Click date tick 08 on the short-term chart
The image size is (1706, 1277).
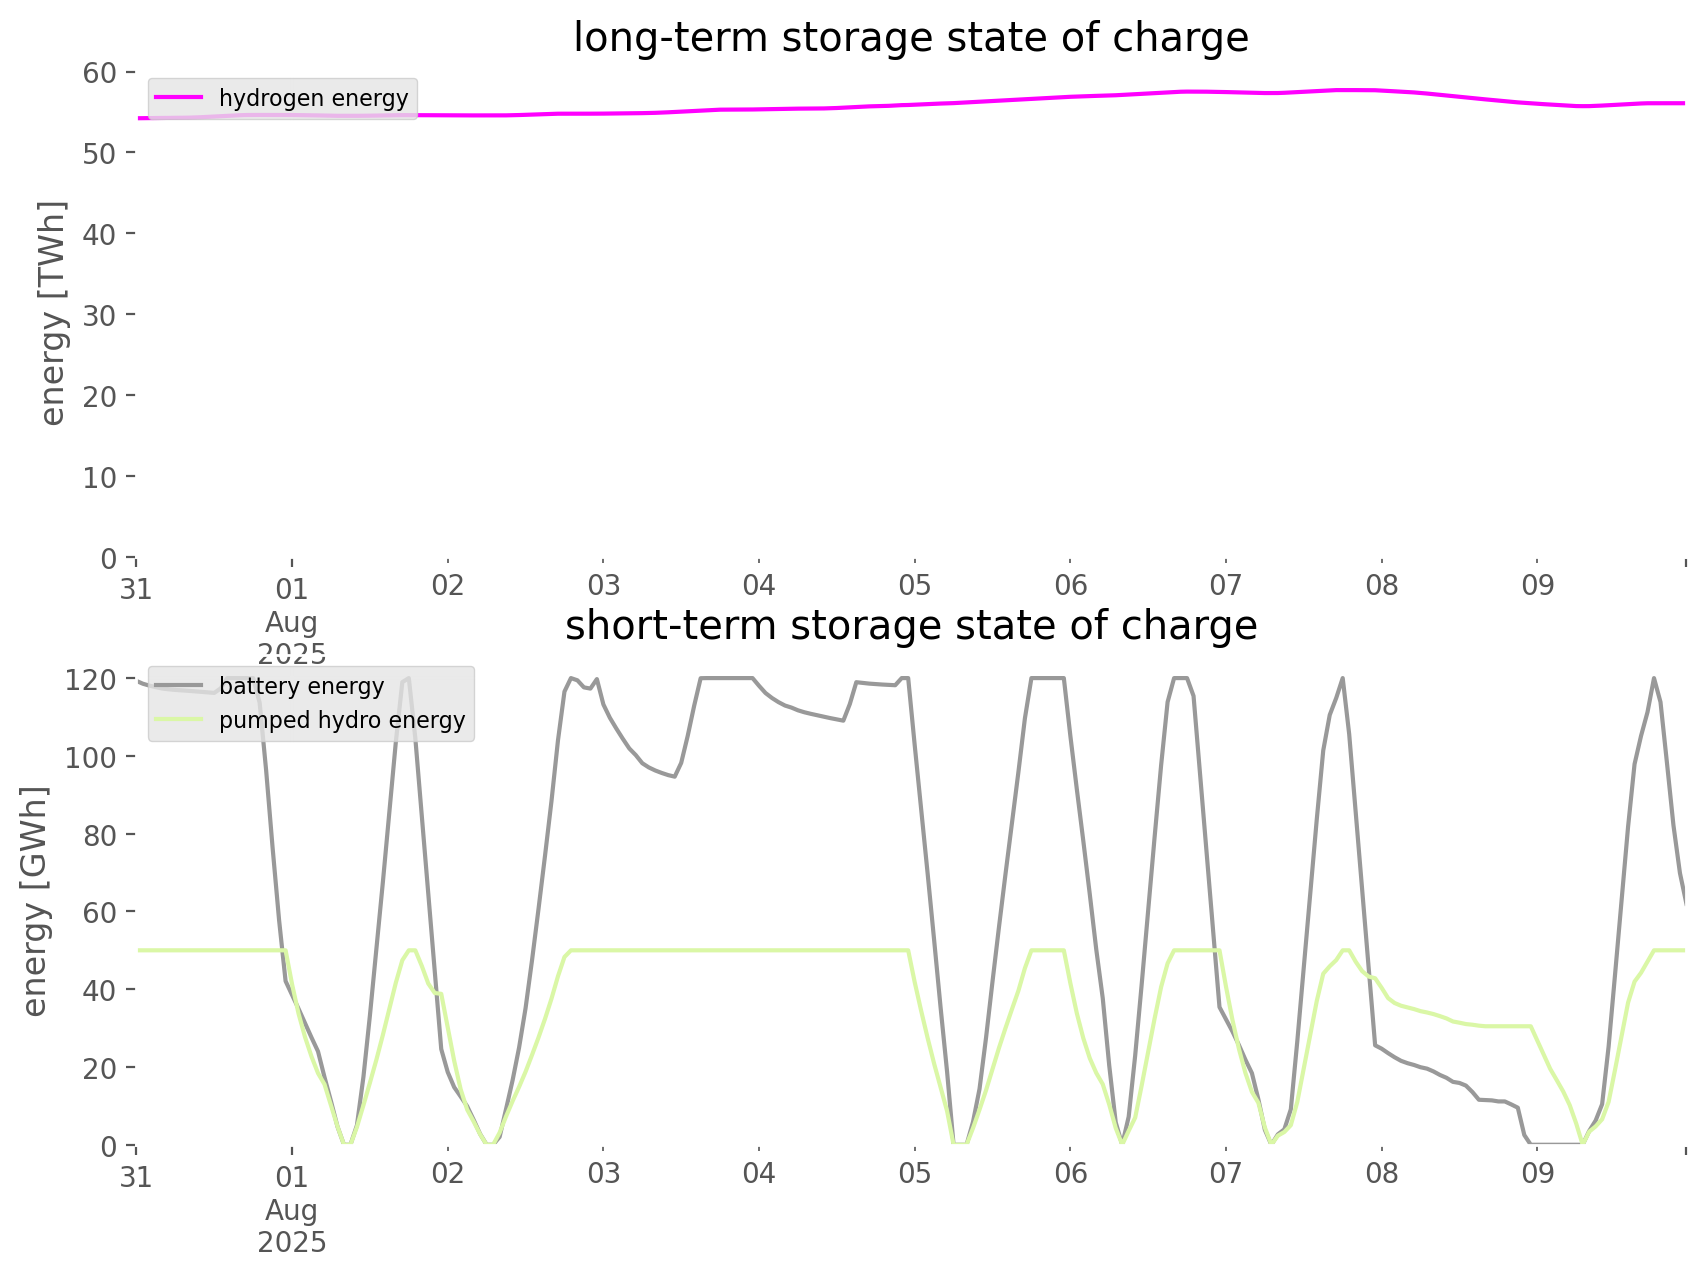pos(1382,1174)
